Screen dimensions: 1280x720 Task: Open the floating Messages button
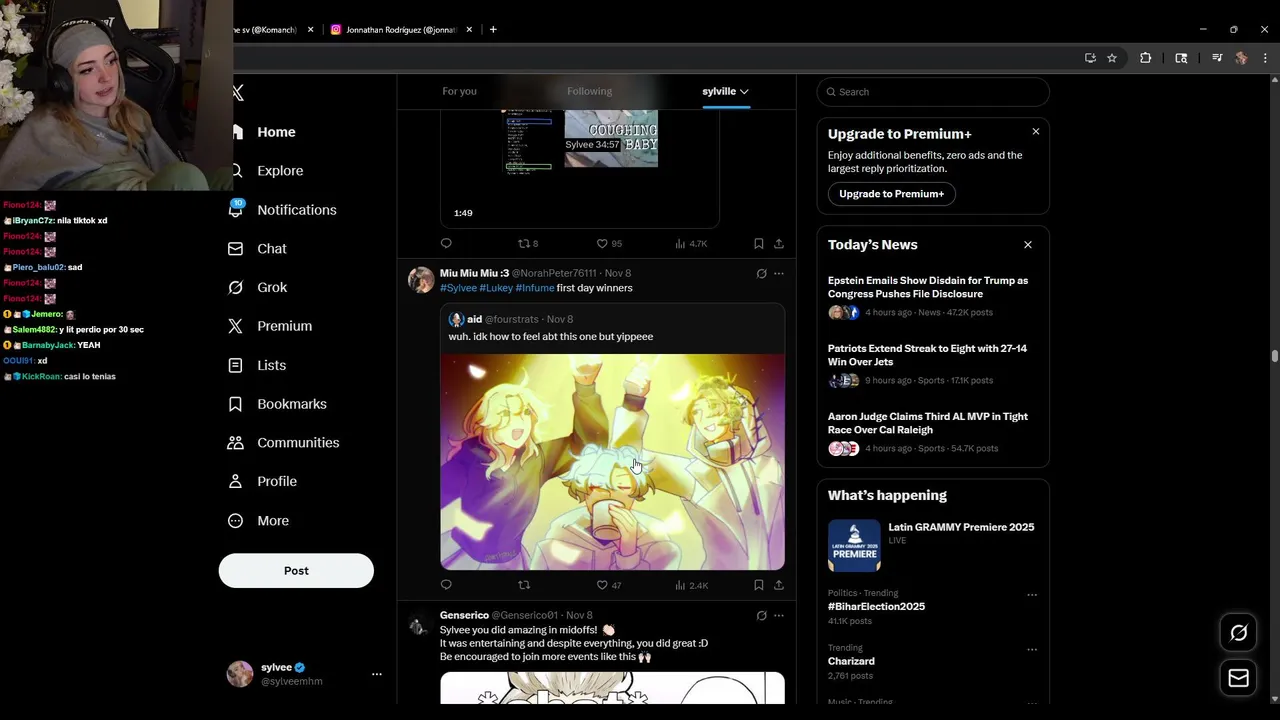coord(1238,679)
